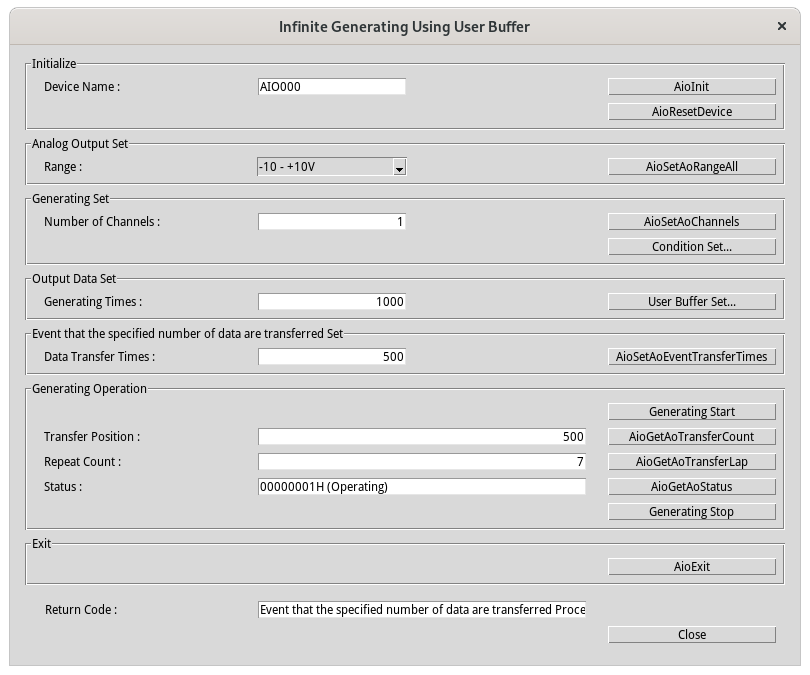Open the Condition Set dialog
The height and width of the screenshot is (675, 810).
691,247
